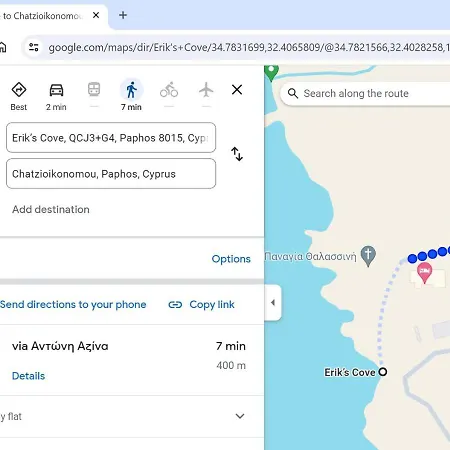Choose the Cycling mode icon
Viewport: 450px width, 450px height.
click(x=169, y=90)
